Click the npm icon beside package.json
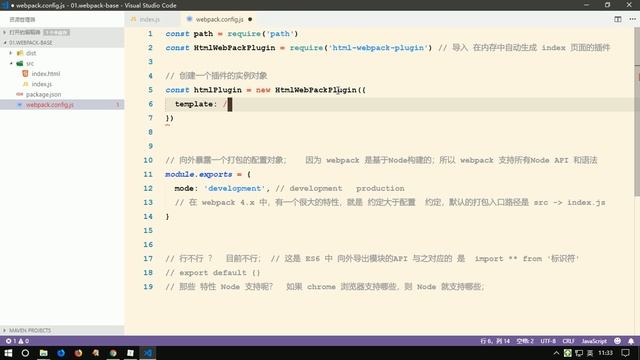640x360 pixels. coord(20,94)
